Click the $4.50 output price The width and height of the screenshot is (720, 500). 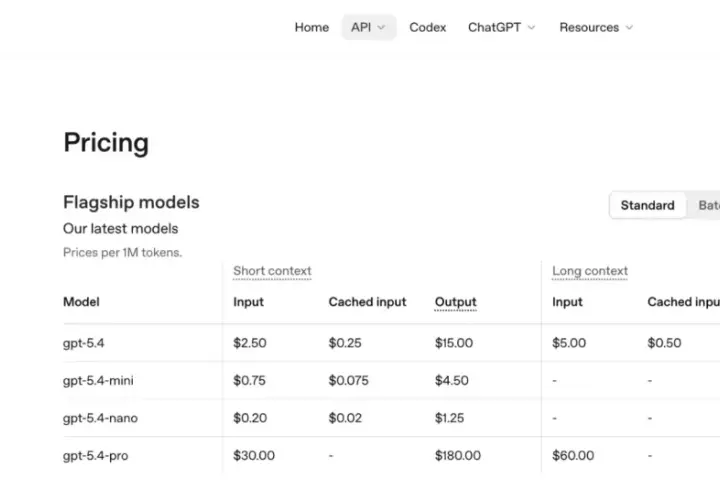pyautogui.click(x=452, y=381)
